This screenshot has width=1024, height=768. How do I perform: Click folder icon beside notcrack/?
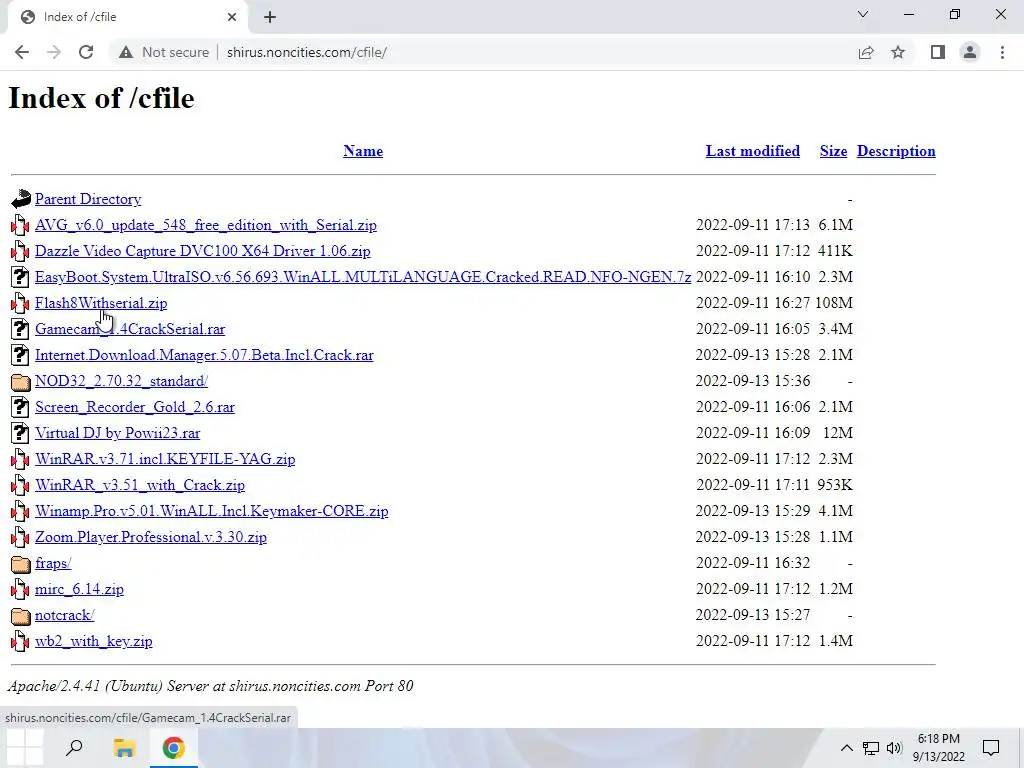(21, 615)
